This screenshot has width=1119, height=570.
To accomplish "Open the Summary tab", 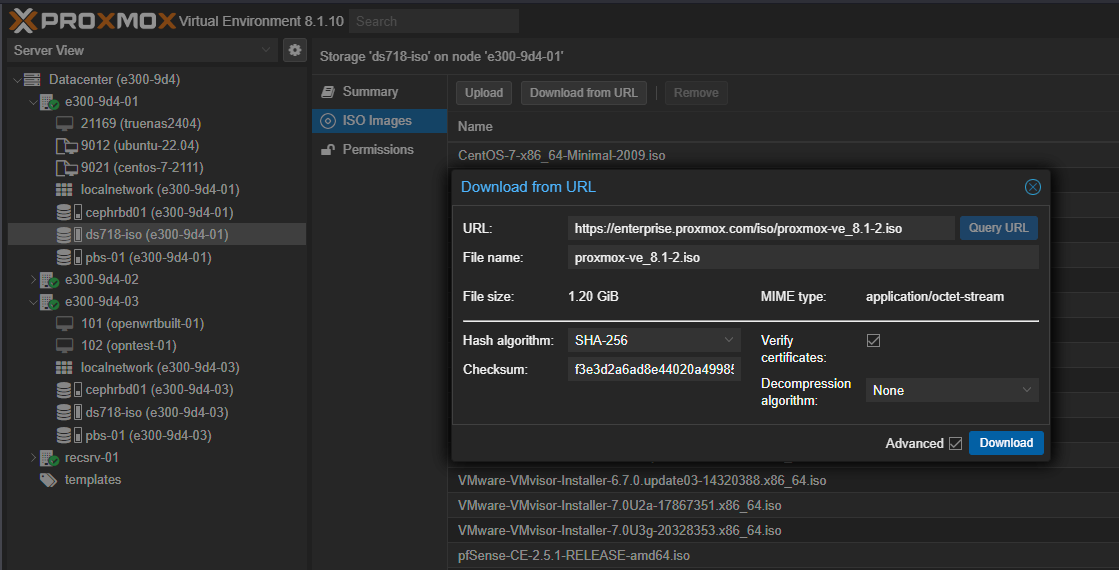I will [380, 91].
